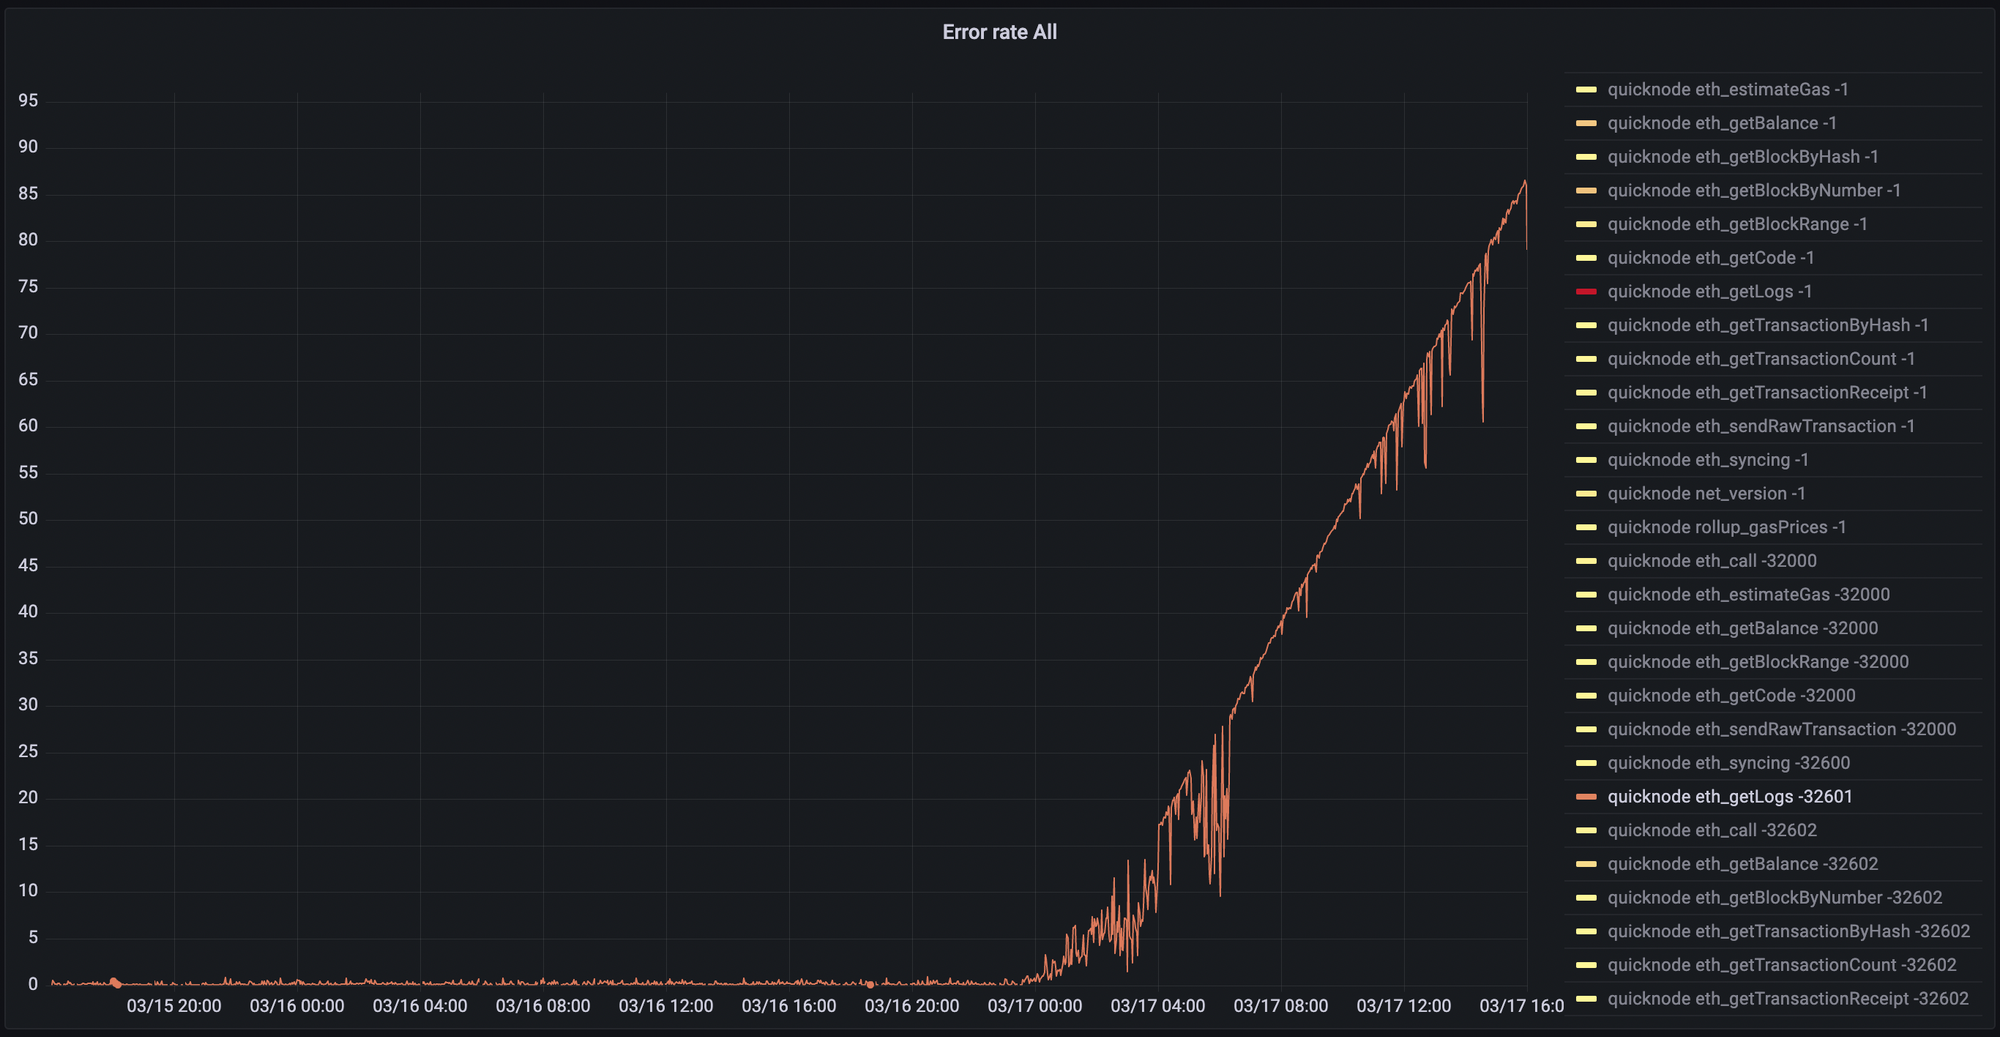Select legend series quicknode eth_getBlockByHash -1
This screenshot has width=2000, height=1037.
[1742, 157]
